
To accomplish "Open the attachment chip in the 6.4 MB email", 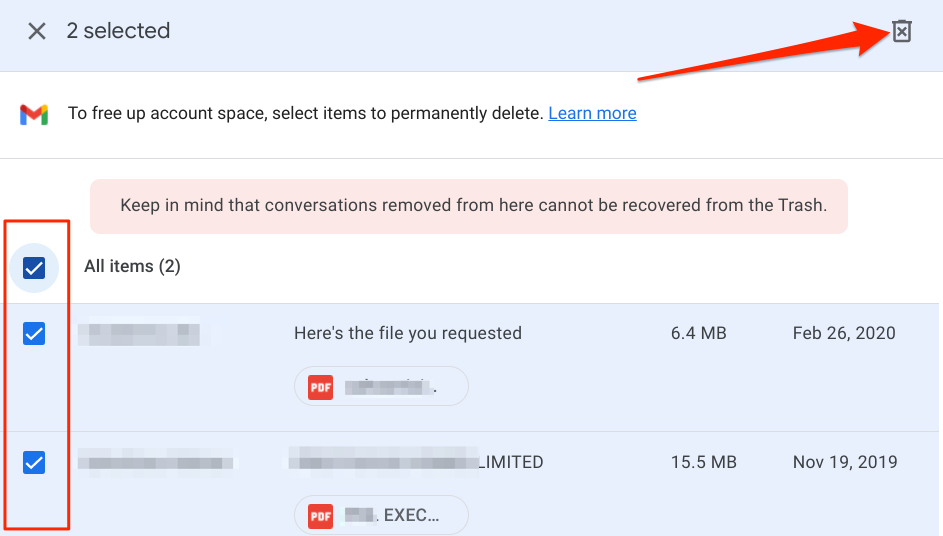I will click(381, 386).
